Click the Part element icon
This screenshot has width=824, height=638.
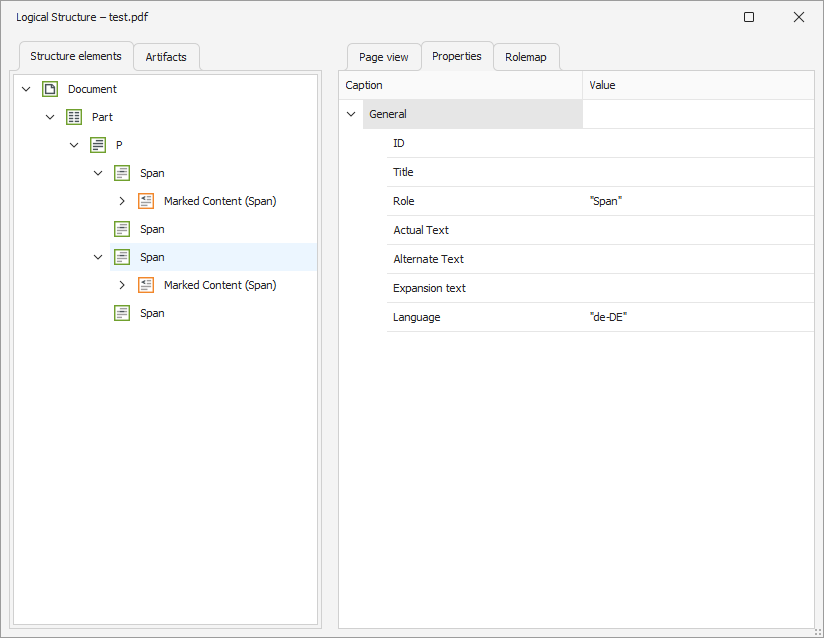pos(74,117)
